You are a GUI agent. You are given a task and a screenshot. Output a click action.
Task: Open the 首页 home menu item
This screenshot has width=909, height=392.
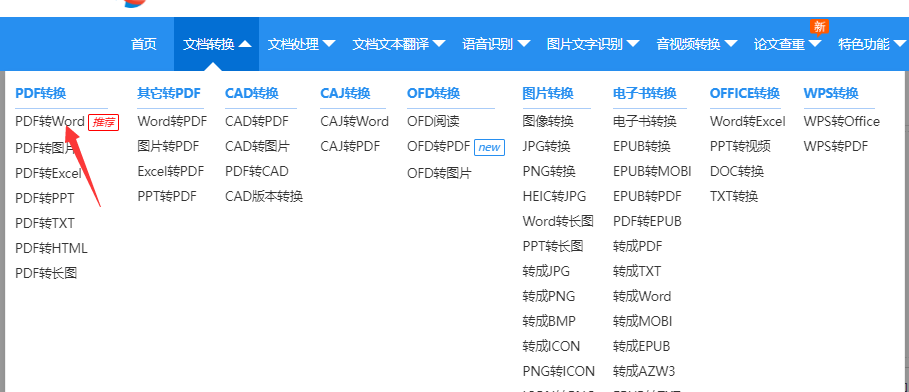point(144,44)
